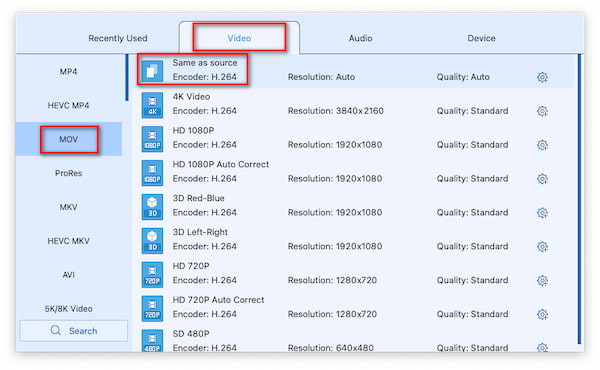Click the 4K Video preset icon
The width and height of the screenshot is (600, 370).
pyautogui.click(x=152, y=105)
